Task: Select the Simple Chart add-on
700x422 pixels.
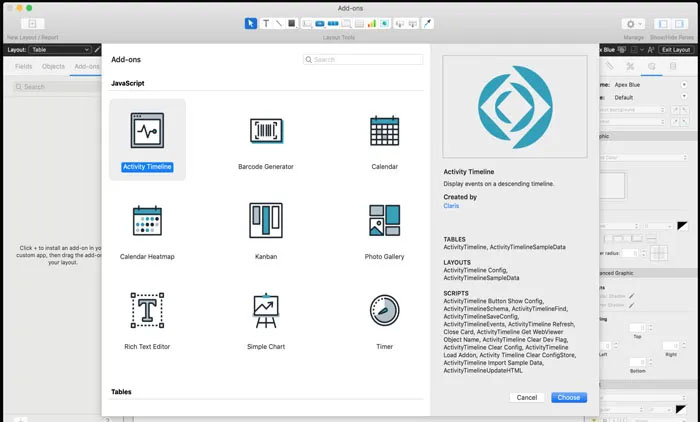Action: (x=266, y=320)
